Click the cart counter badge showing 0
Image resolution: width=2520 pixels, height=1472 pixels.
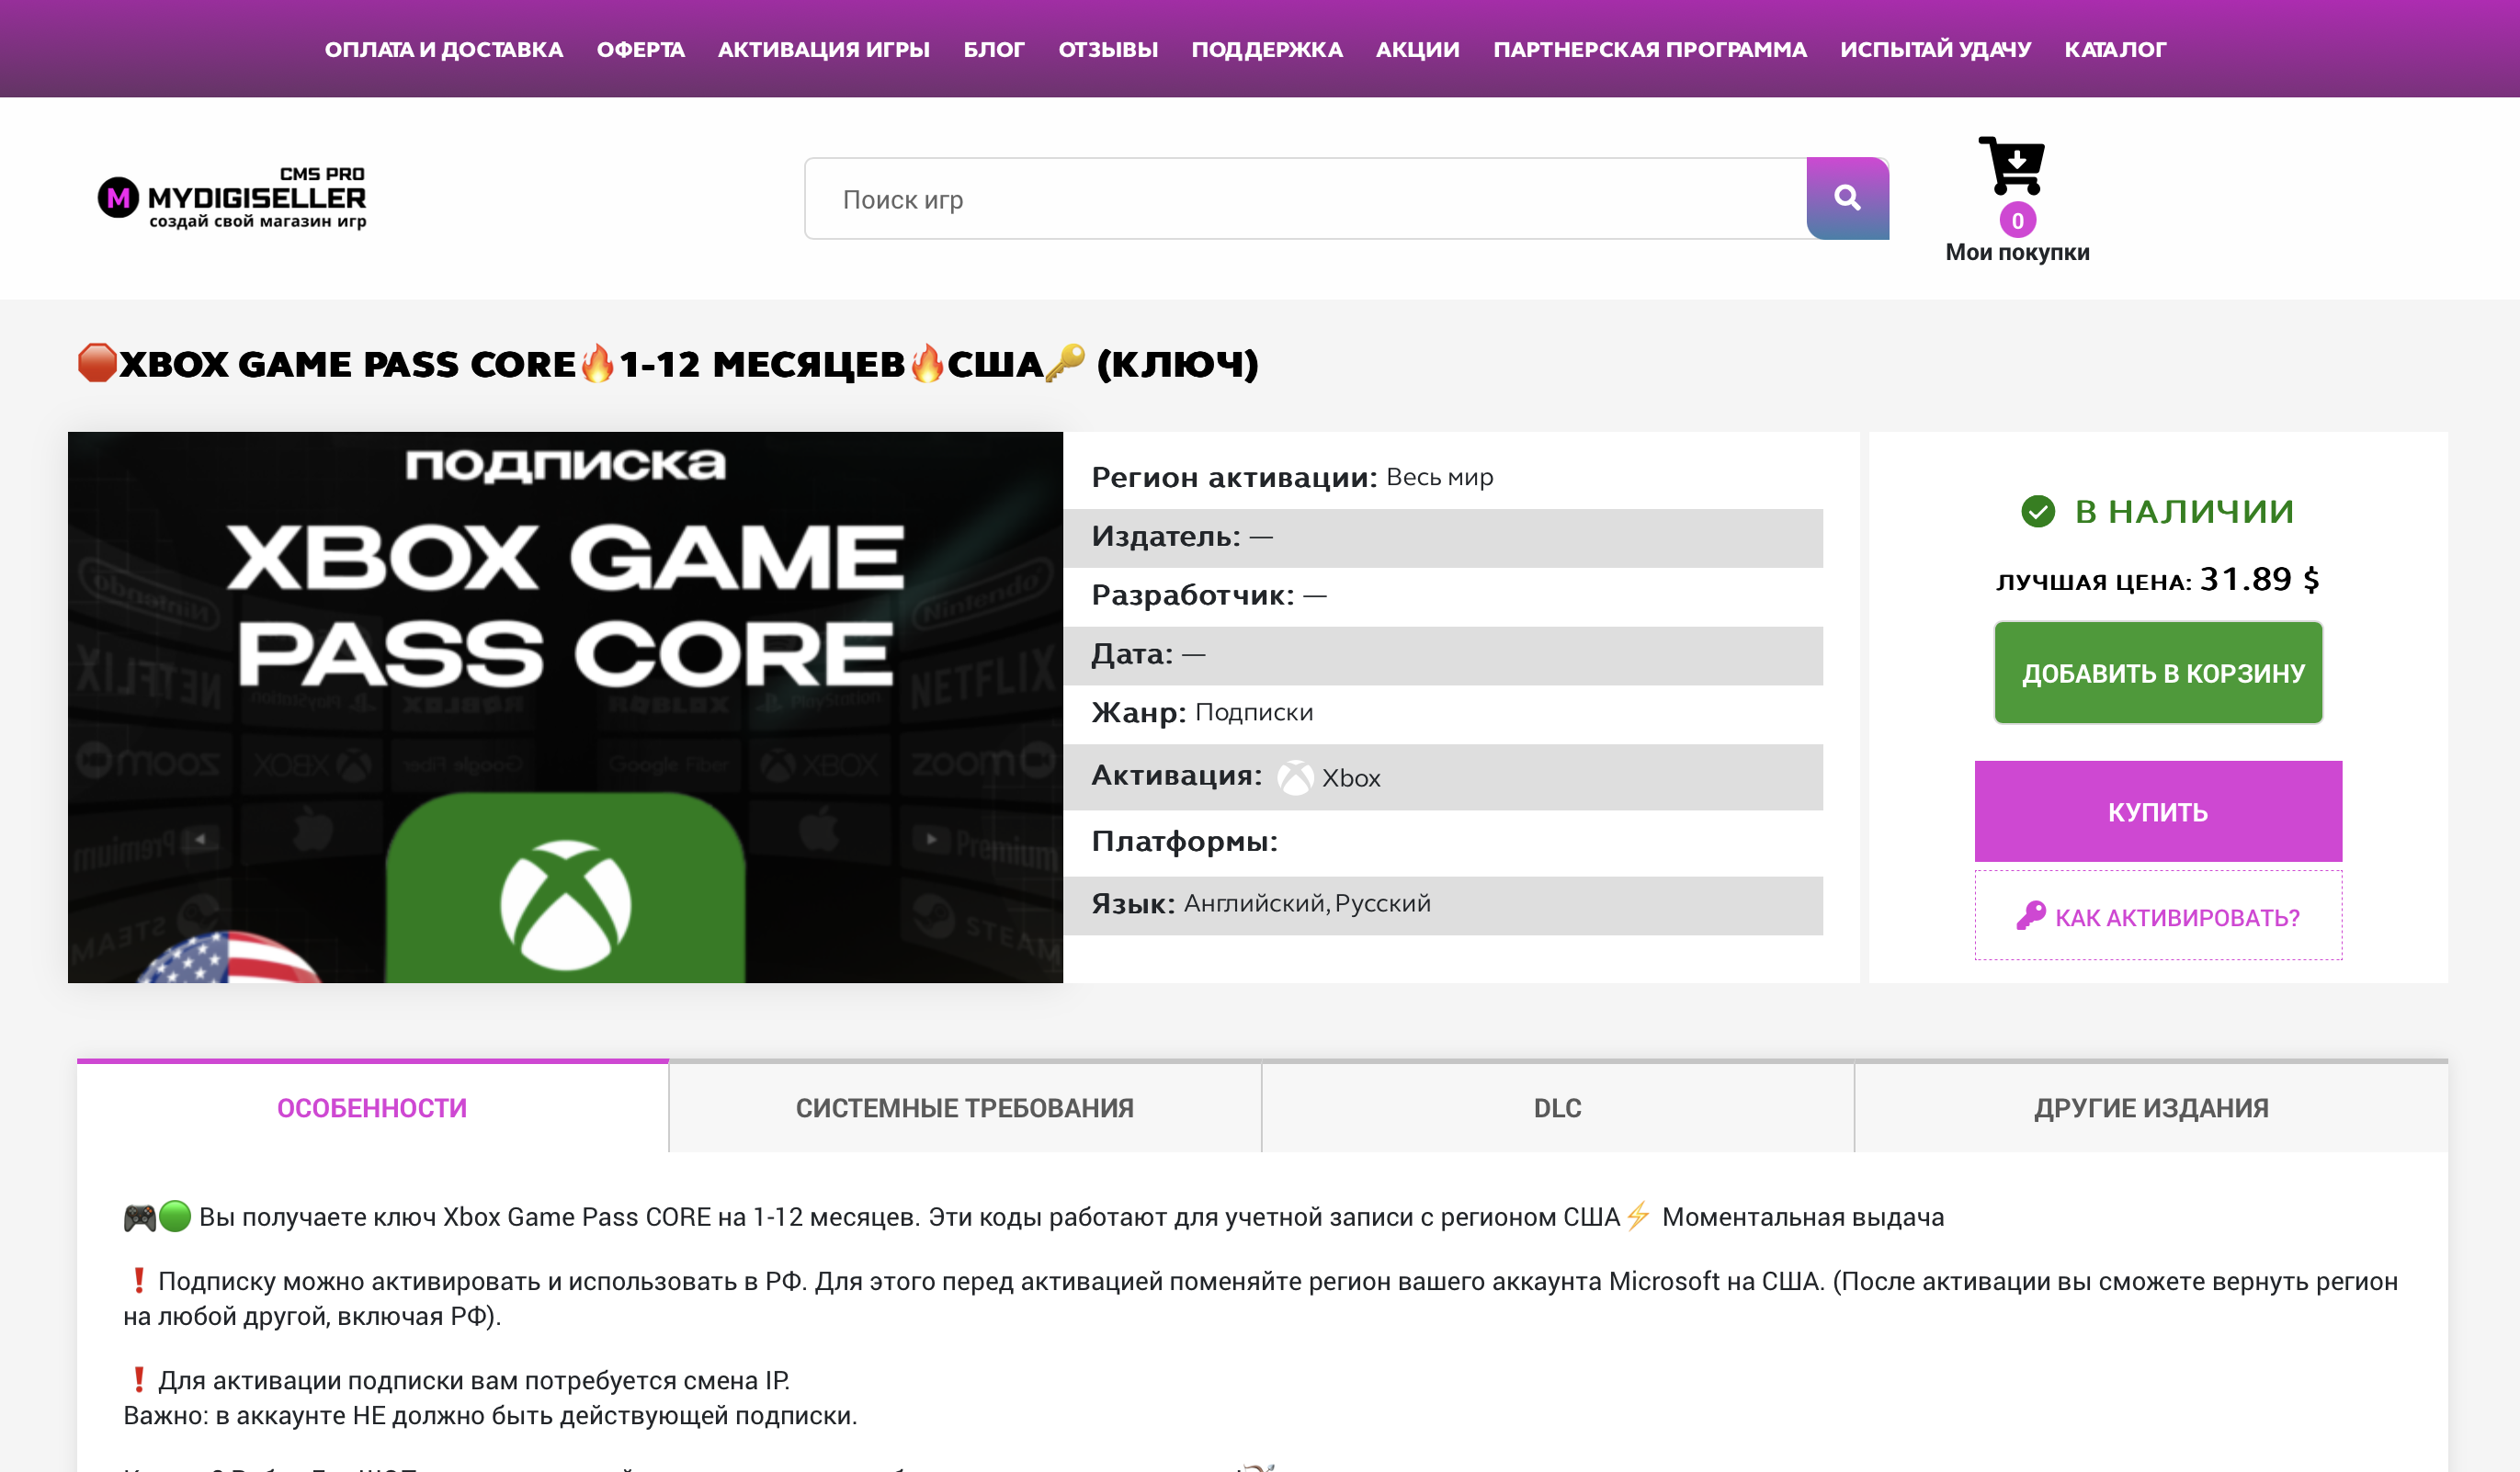coord(2017,220)
